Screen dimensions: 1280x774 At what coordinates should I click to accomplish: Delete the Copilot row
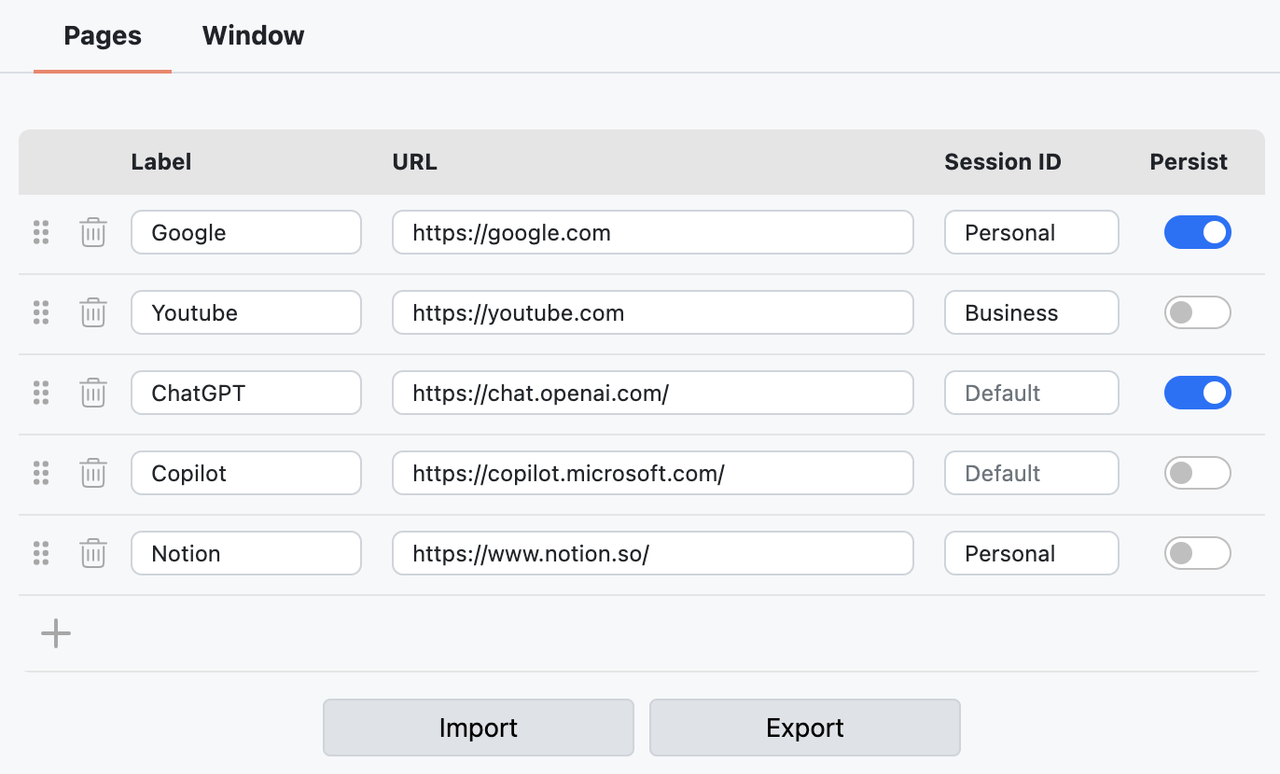tap(93, 473)
